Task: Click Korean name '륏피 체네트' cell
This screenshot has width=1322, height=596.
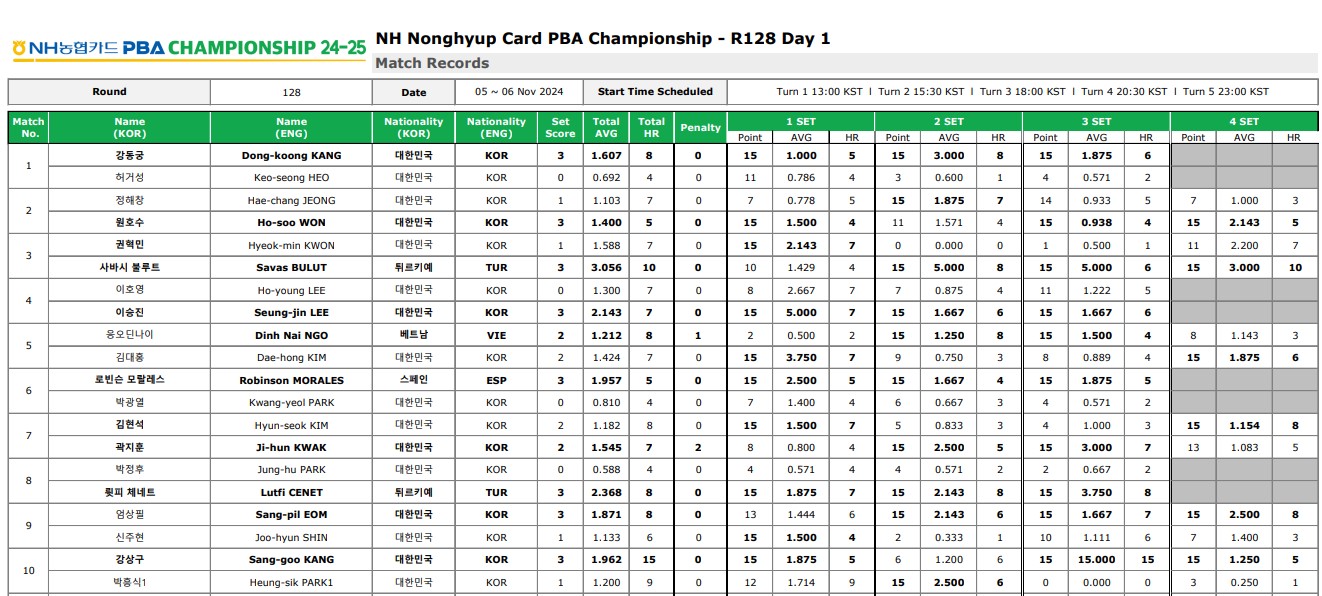Action: pos(129,492)
